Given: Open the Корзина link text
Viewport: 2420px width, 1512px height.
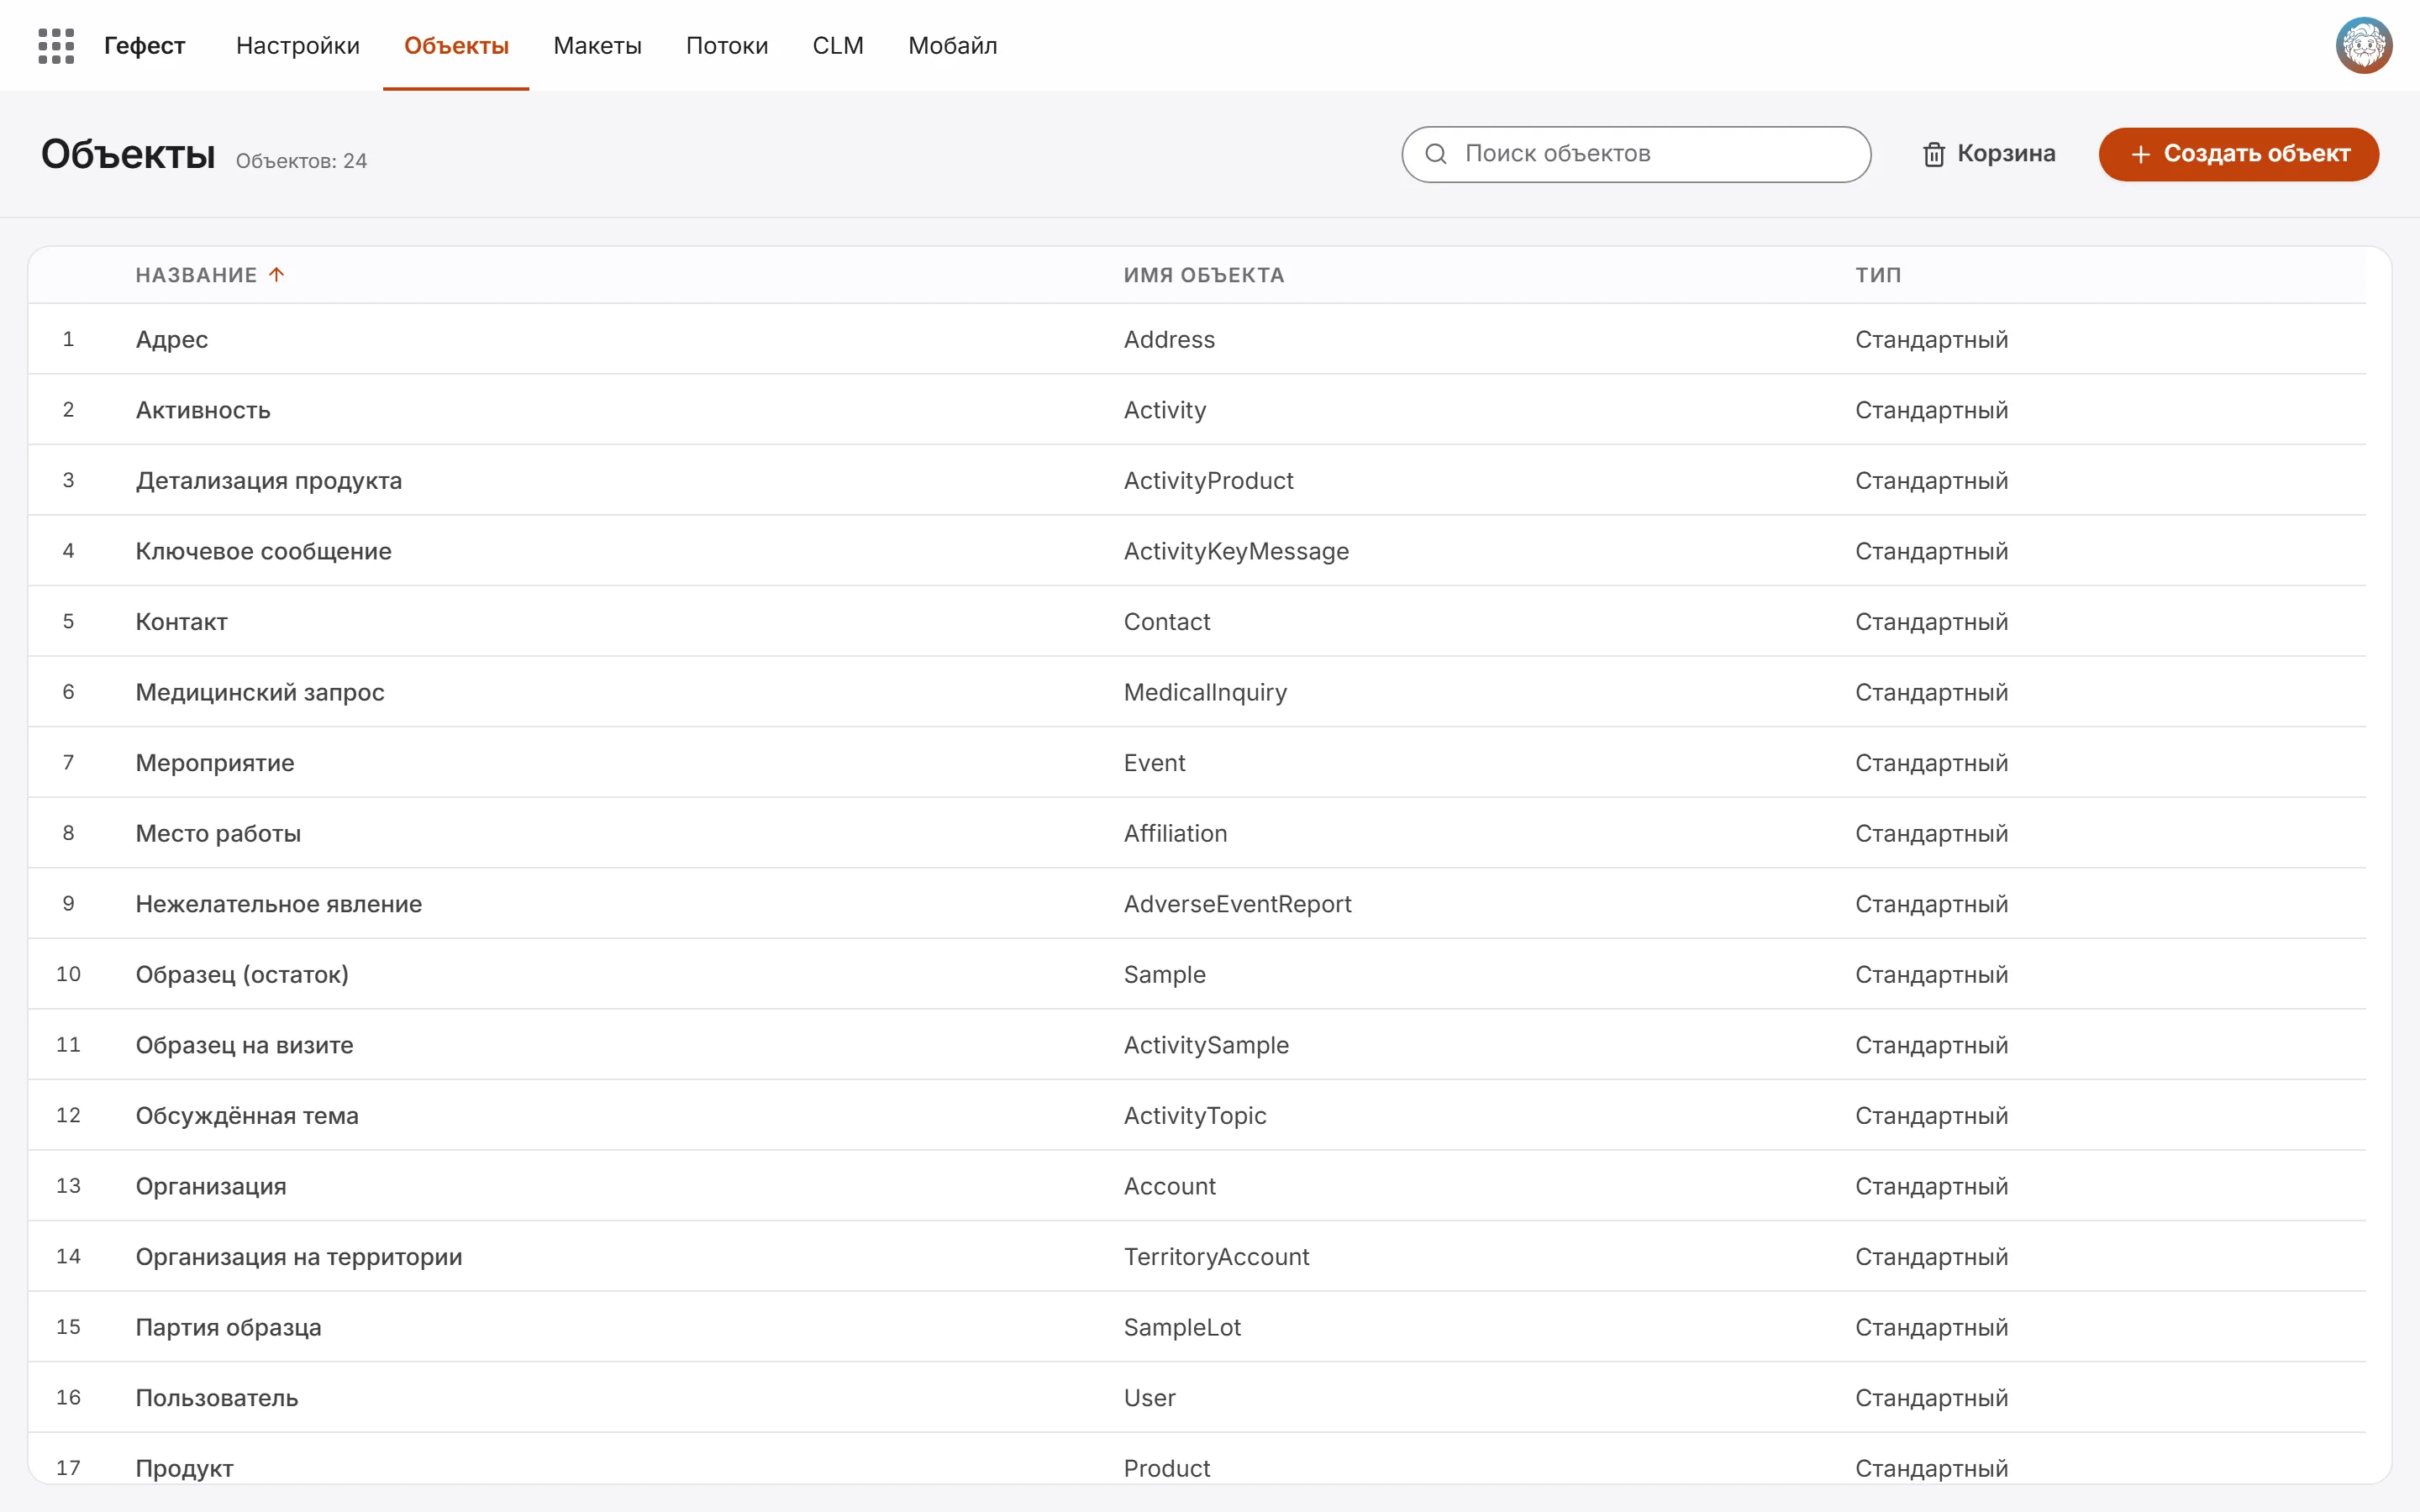Looking at the screenshot, I should [2006, 154].
